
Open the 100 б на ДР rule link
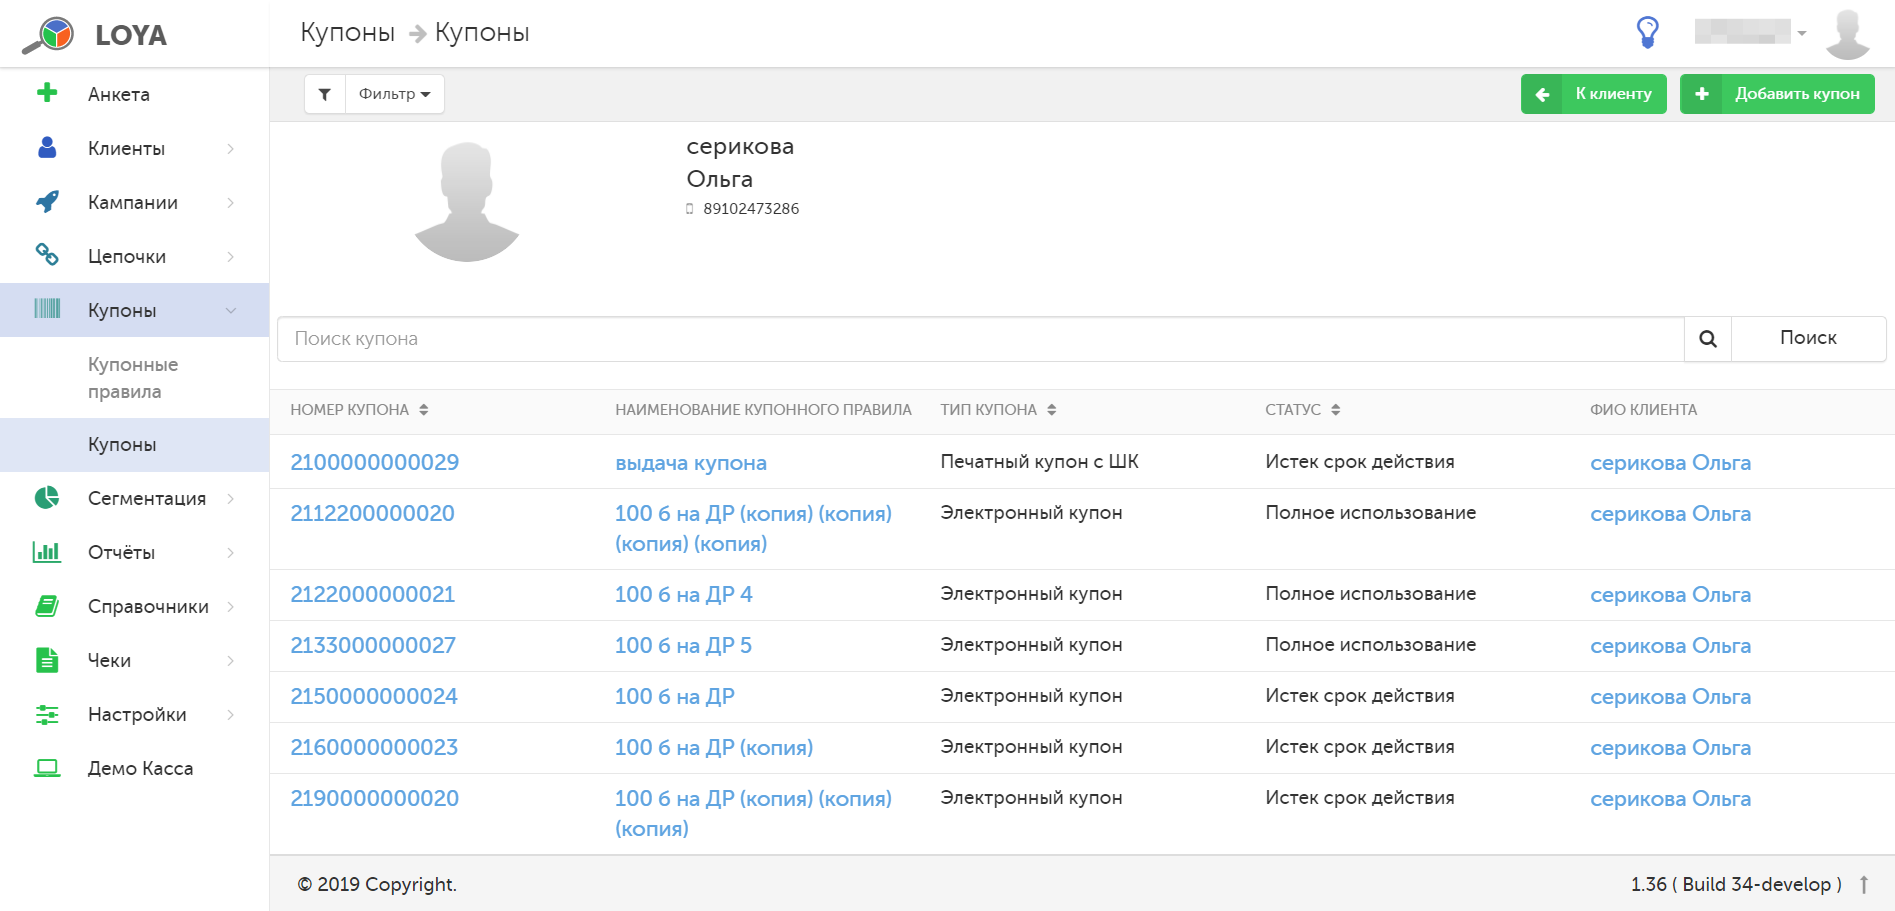coord(675,696)
